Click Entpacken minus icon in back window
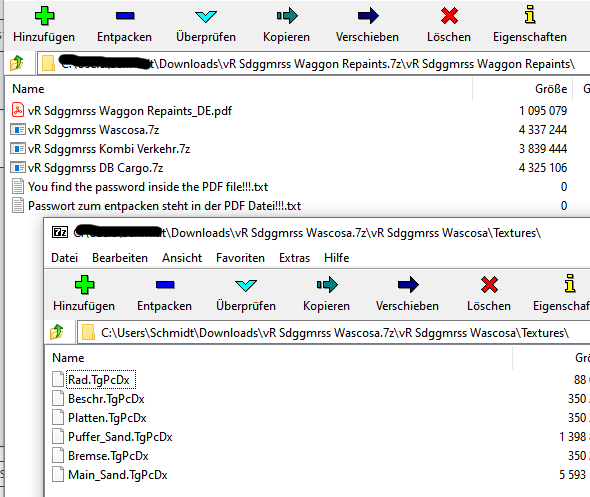This screenshot has width=590, height=497. click(x=125, y=15)
